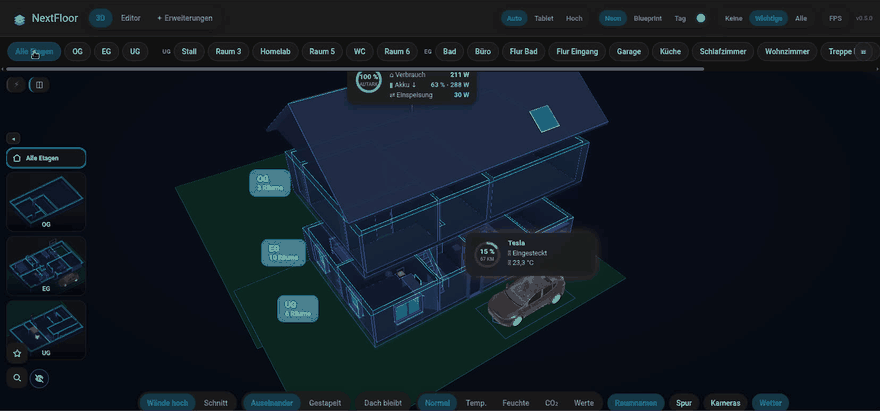Open the OG floor thumbnail
The height and width of the screenshot is (411, 880).
click(46, 202)
